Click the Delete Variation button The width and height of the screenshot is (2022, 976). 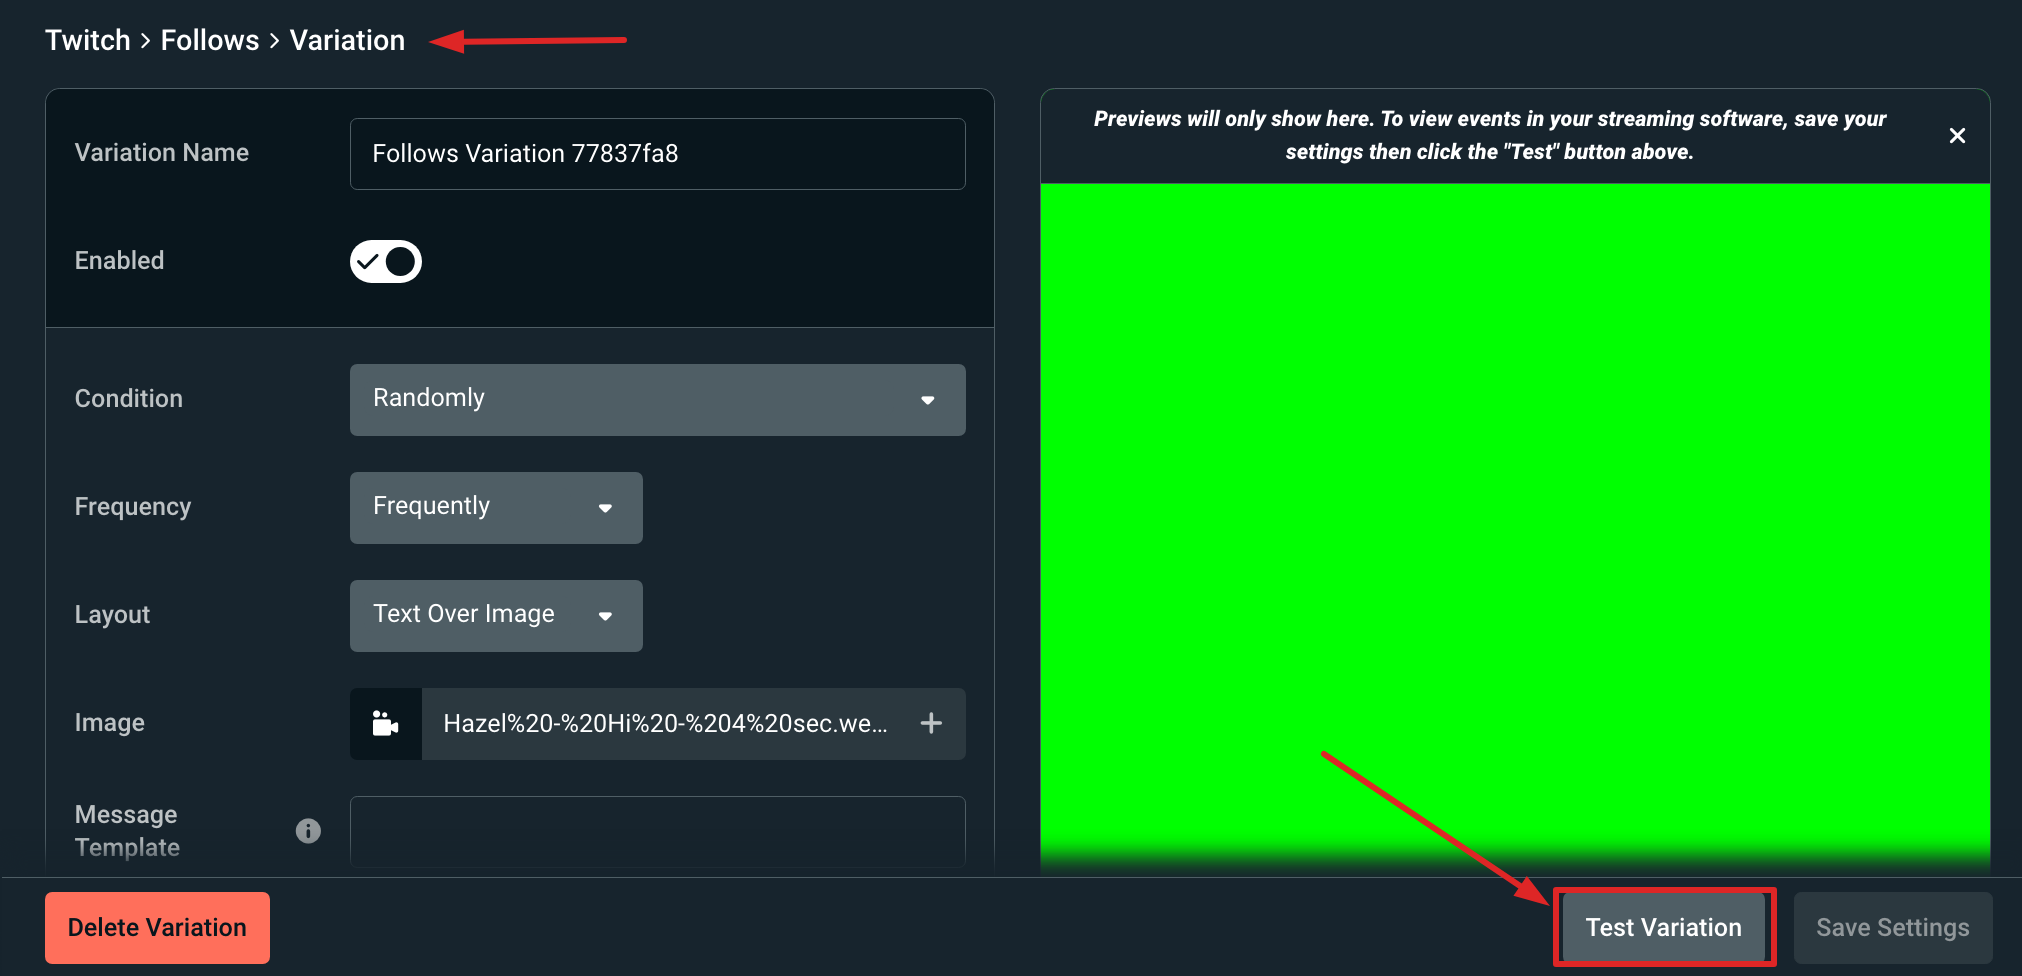pyautogui.click(x=157, y=927)
